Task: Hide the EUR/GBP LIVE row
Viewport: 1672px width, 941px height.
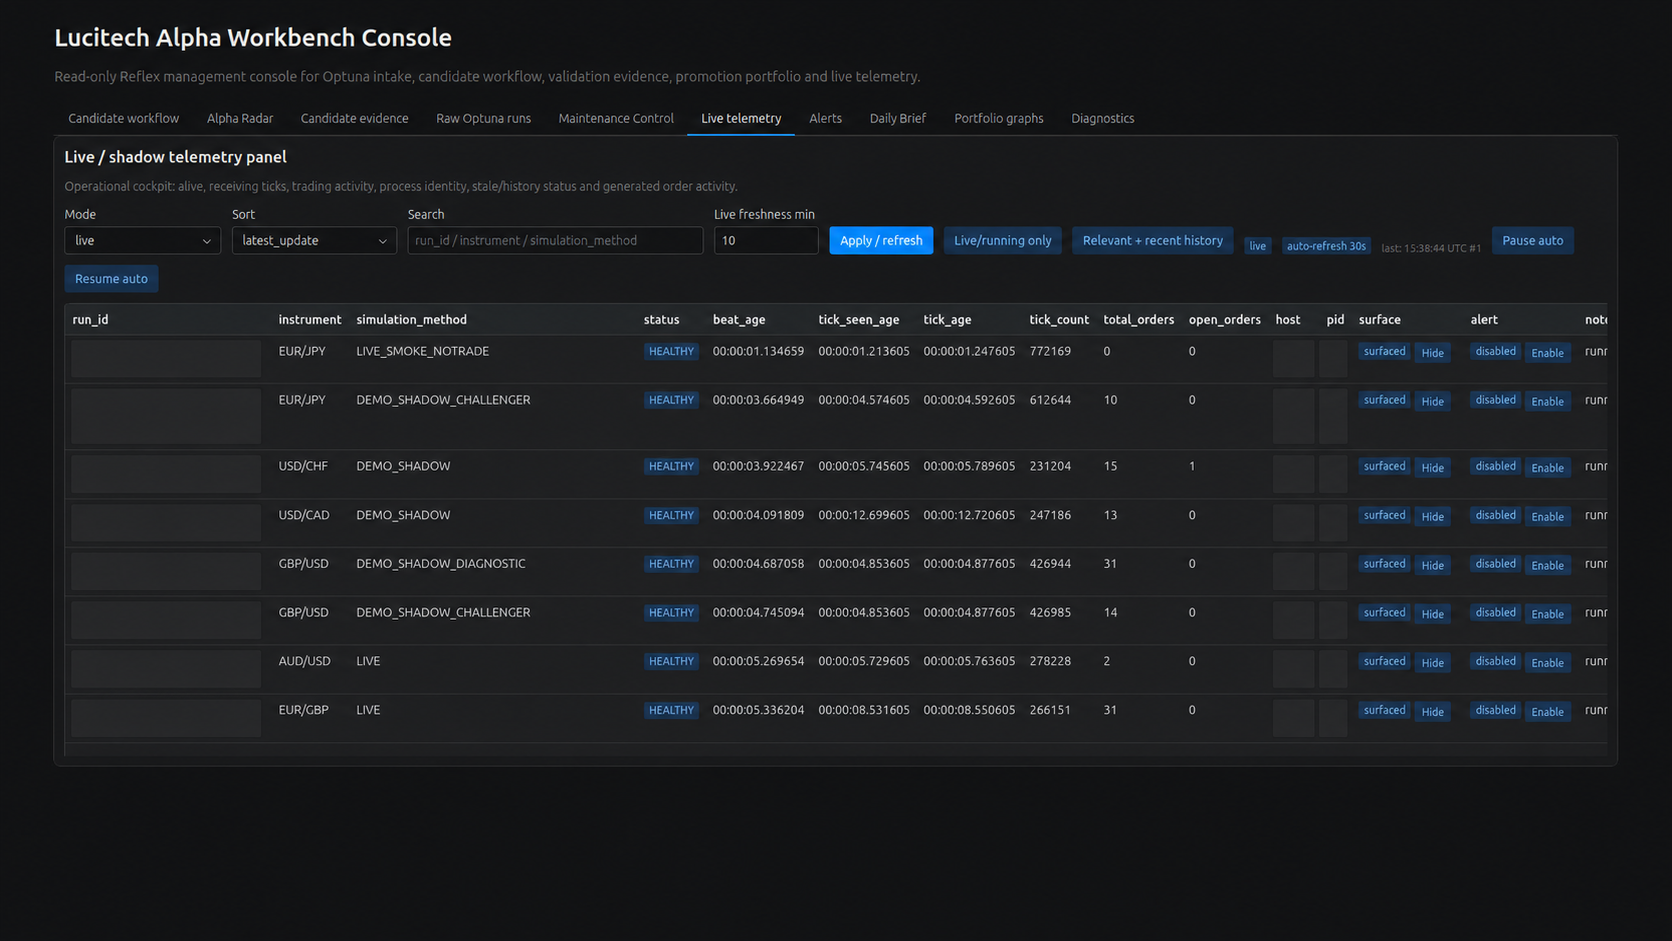Action: [1432, 712]
